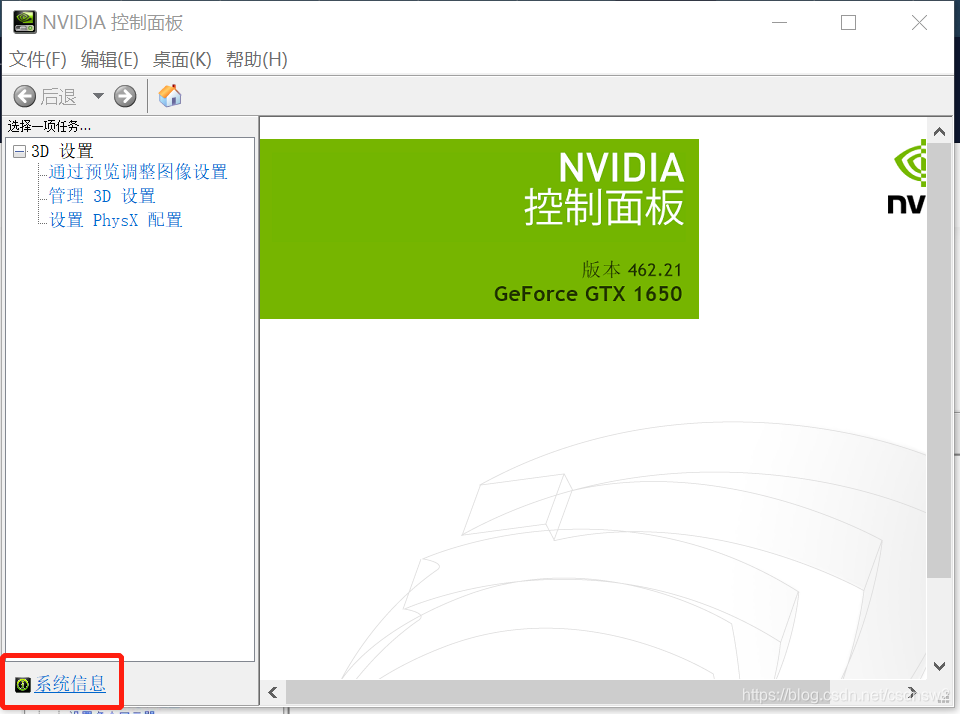Click the vertical scrollbar down arrow
Screen dimensions: 960x714
pos(939,666)
